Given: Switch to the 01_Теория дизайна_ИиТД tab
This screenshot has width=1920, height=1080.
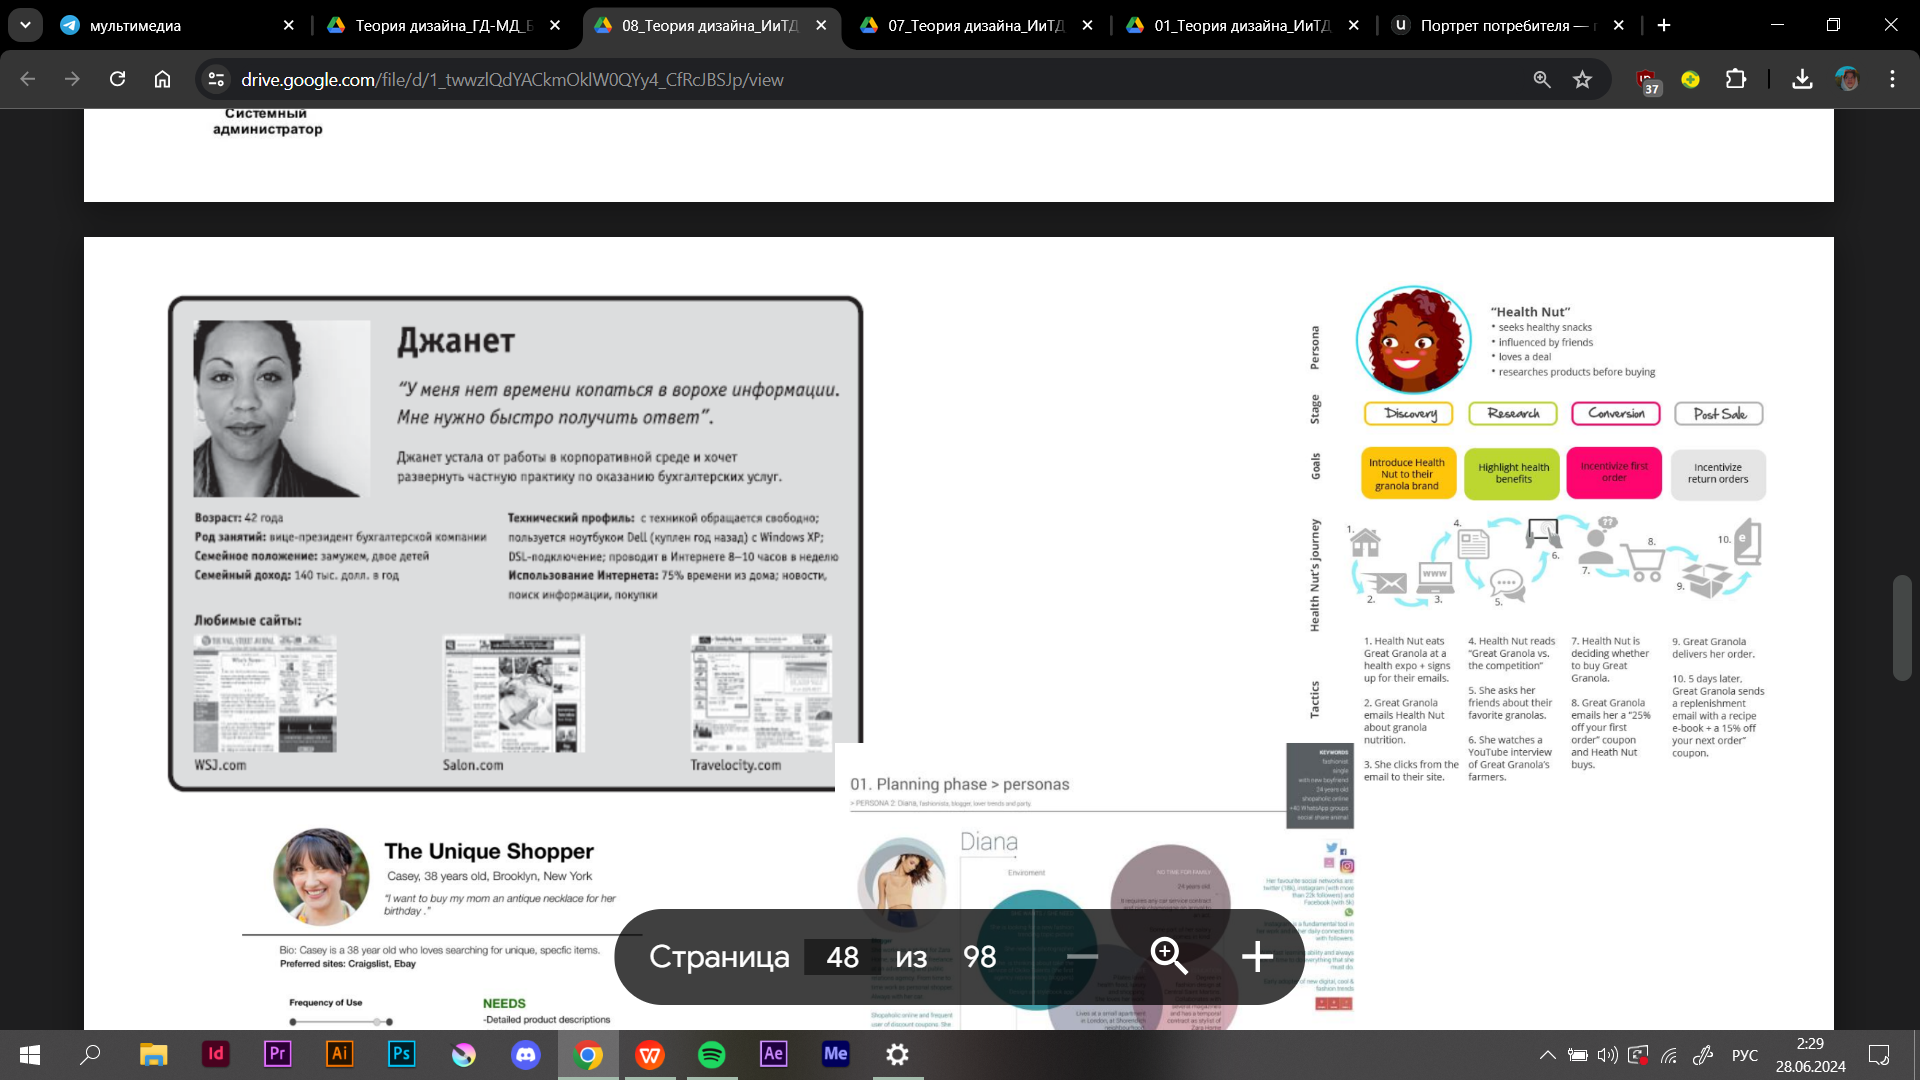Looking at the screenshot, I should pyautogui.click(x=1241, y=25).
